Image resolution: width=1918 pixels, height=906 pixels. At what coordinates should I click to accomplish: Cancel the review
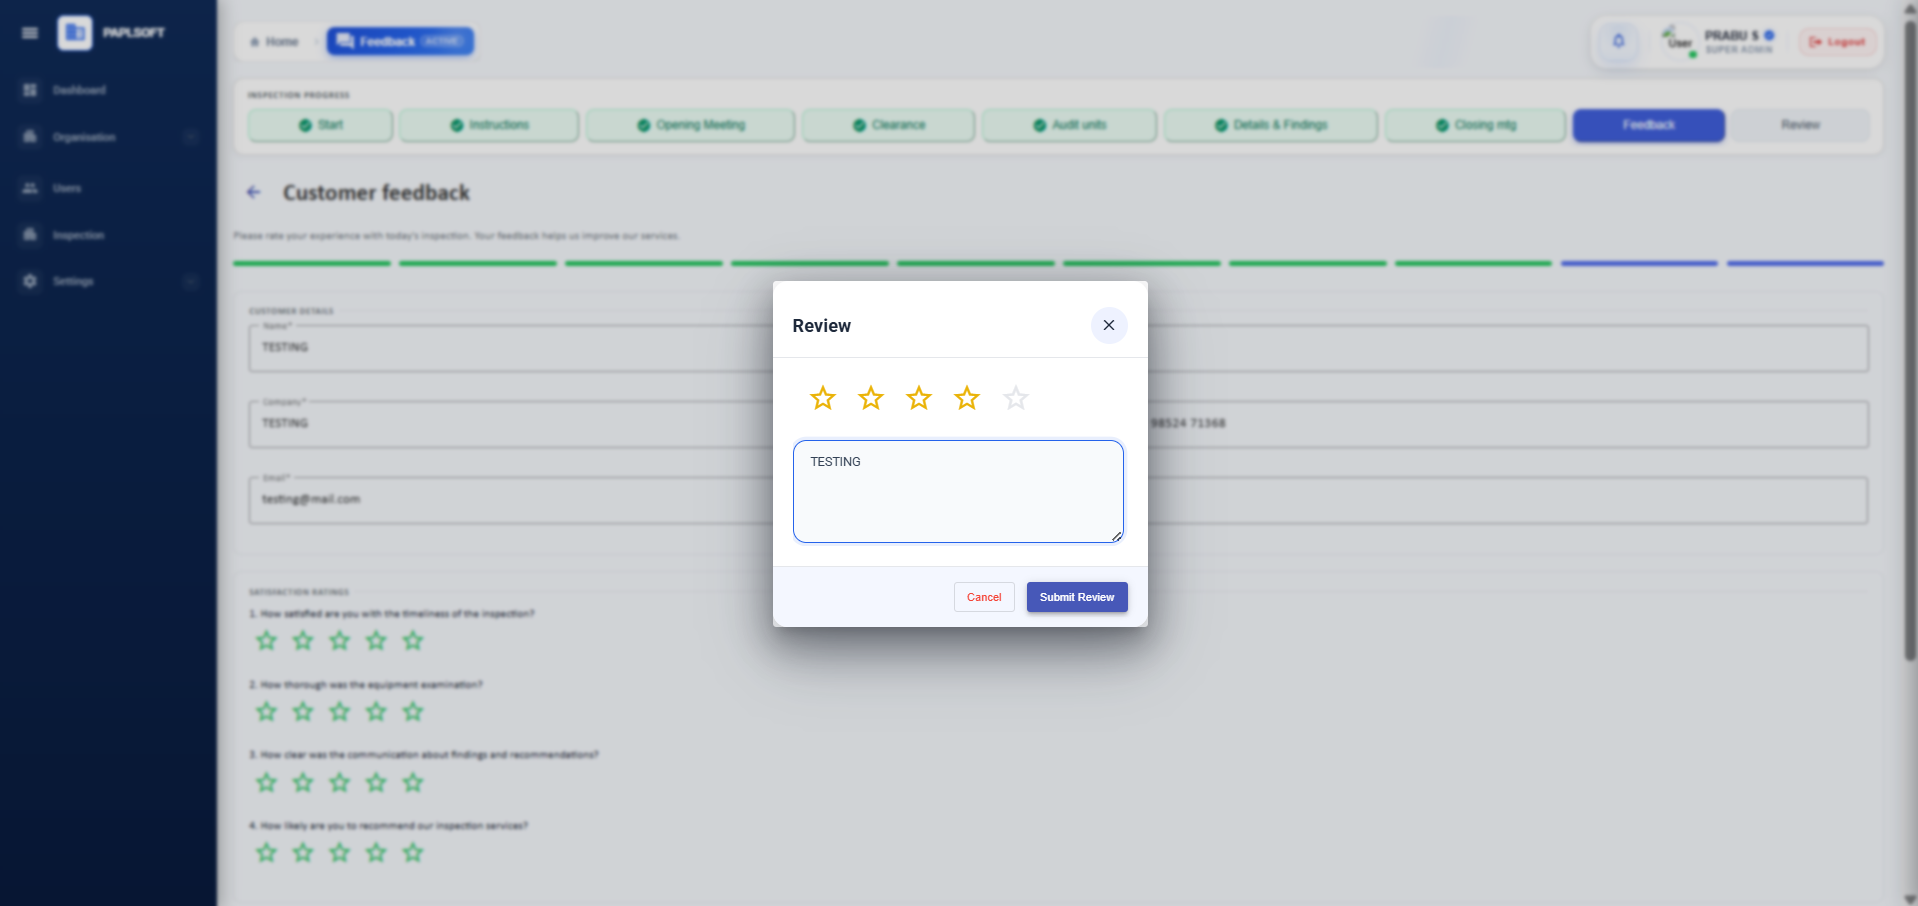(984, 597)
